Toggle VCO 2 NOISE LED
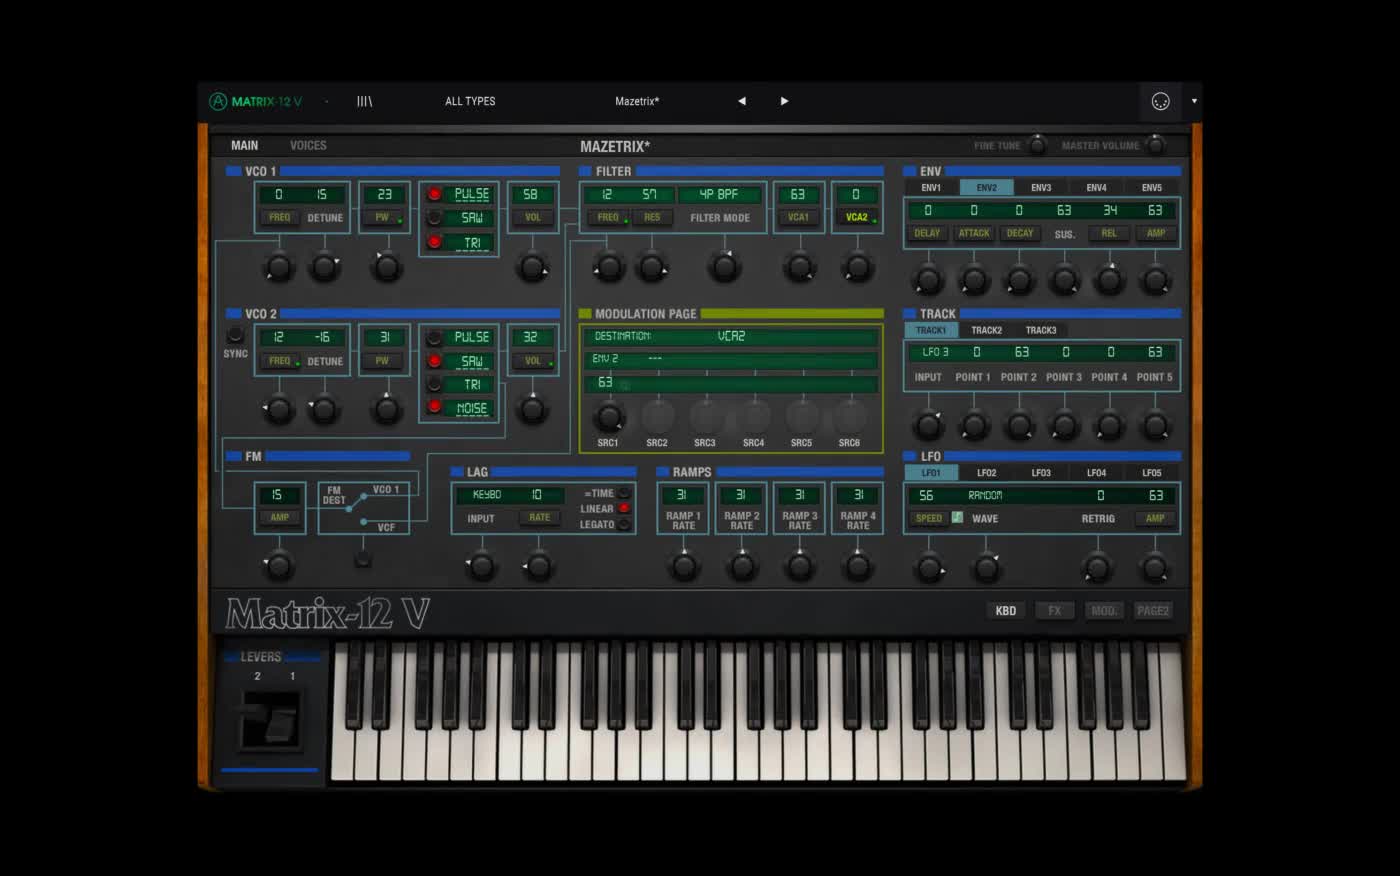 coord(435,407)
